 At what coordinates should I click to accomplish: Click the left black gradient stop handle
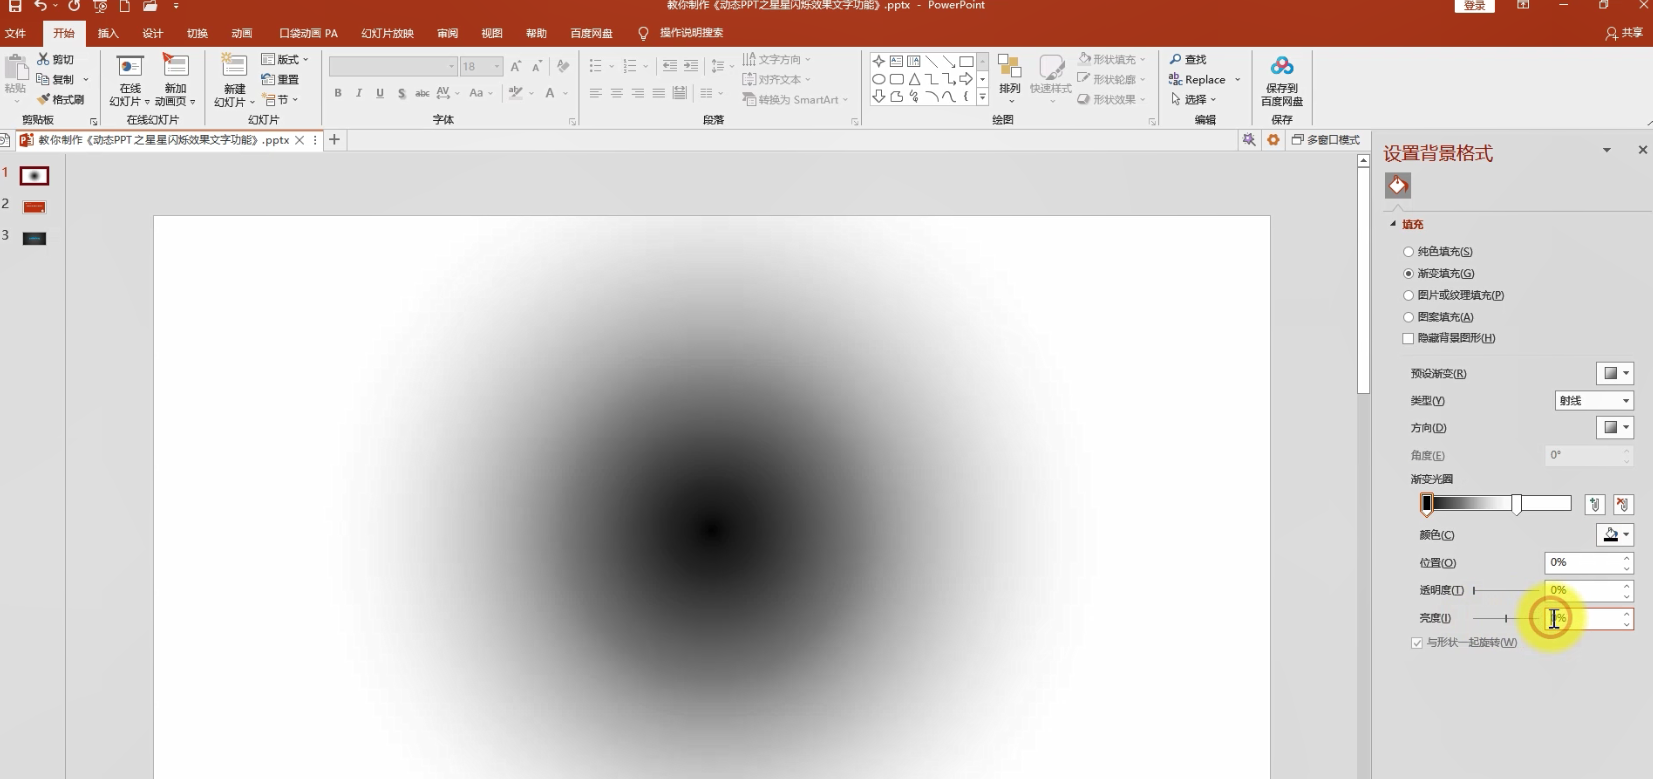(x=1427, y=504)
